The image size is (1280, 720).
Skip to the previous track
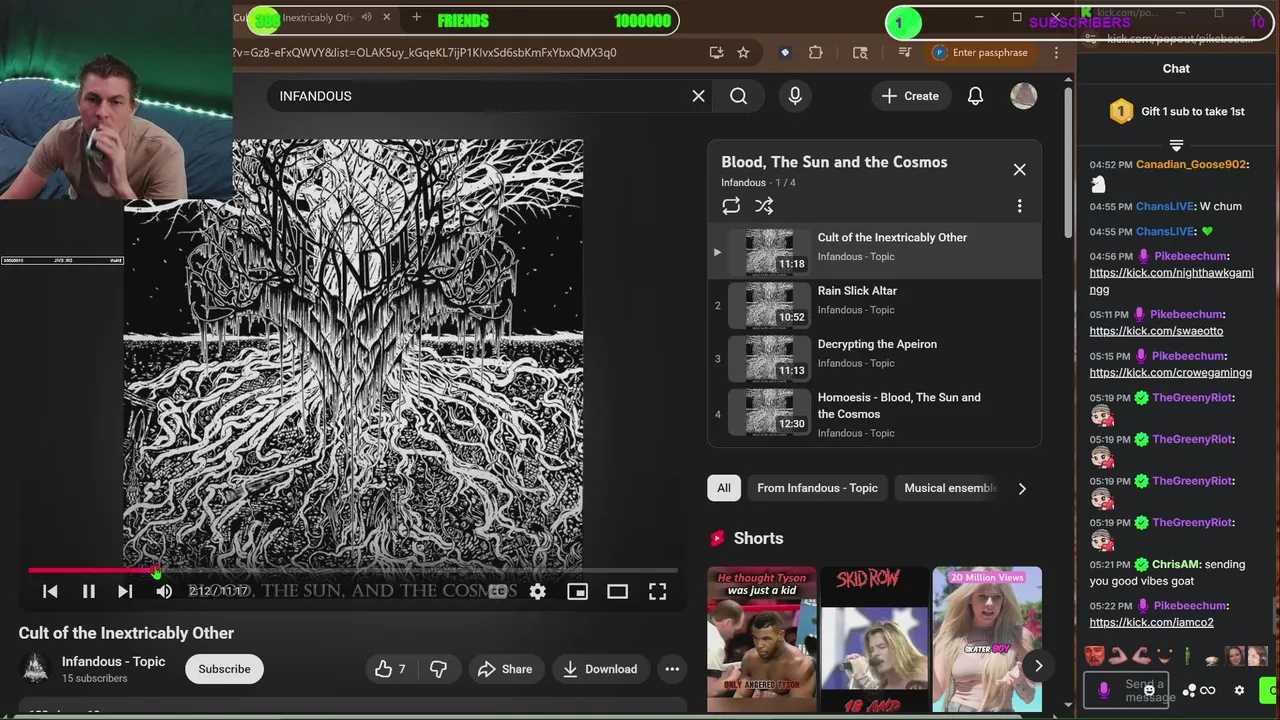[x=50, y=592]
